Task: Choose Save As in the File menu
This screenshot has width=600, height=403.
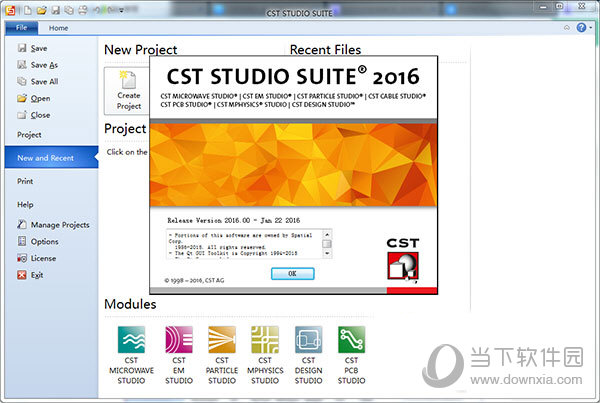Action: coord(38,65)
